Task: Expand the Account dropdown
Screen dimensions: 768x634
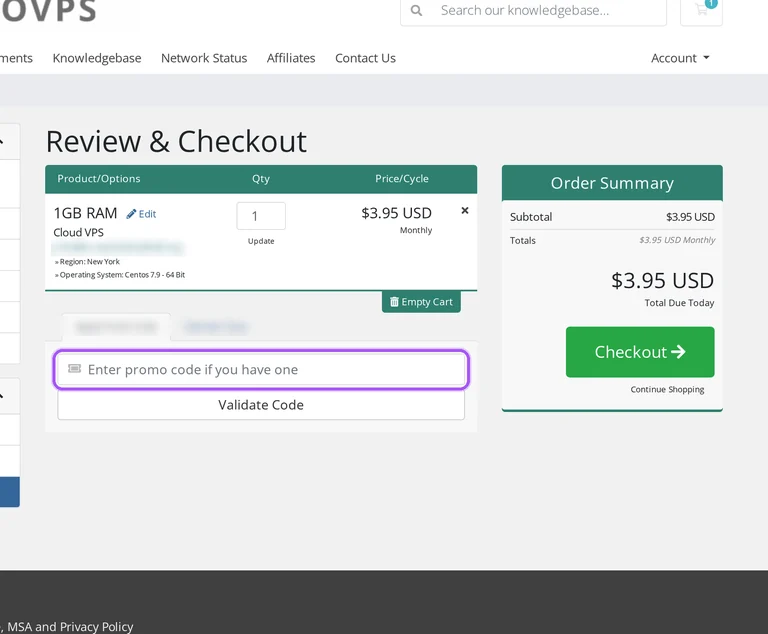Action: [x=680, y=58]
